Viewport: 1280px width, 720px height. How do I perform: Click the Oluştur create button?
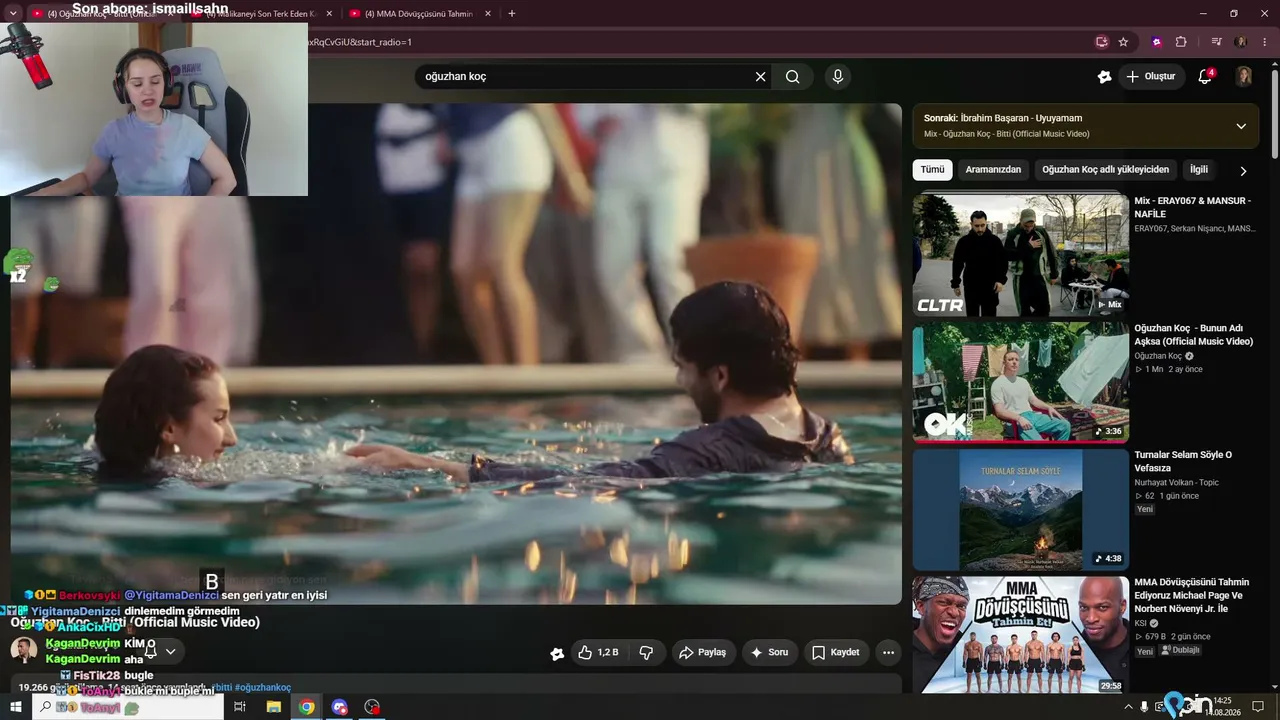1151,76
